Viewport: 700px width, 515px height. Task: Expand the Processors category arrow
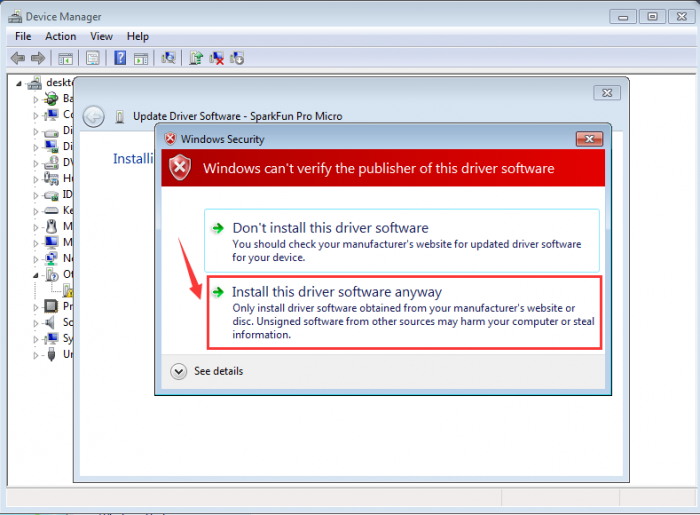[36, 307]
